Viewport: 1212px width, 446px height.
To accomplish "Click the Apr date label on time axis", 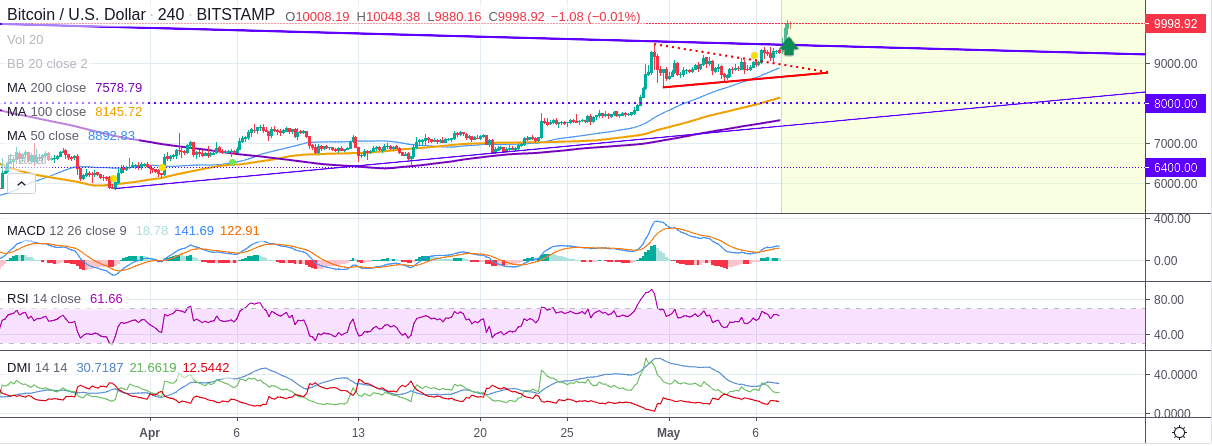I will pos(150,433).
